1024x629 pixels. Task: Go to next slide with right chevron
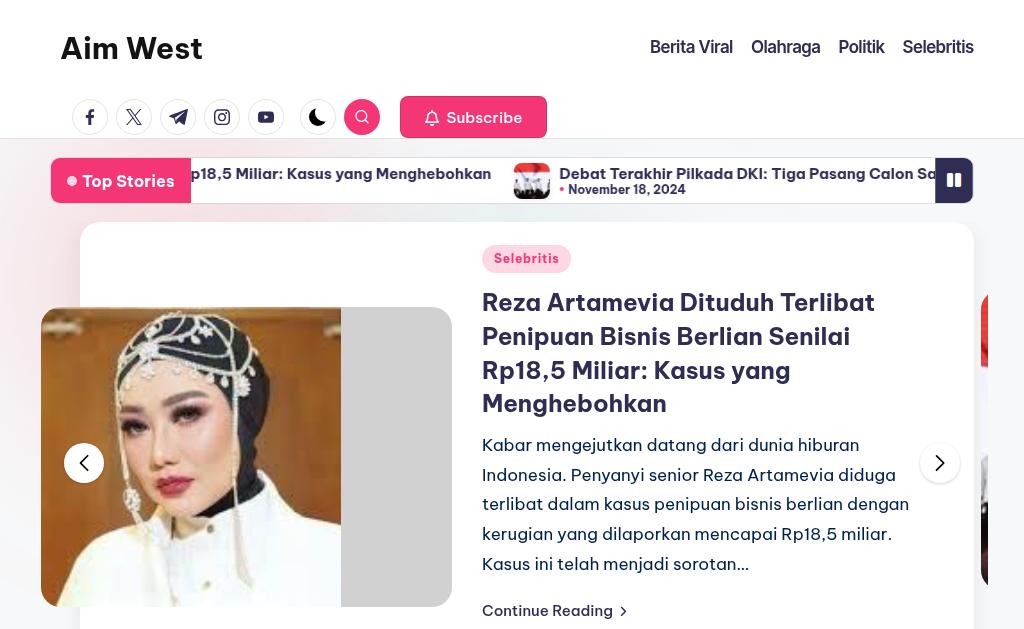940,463
